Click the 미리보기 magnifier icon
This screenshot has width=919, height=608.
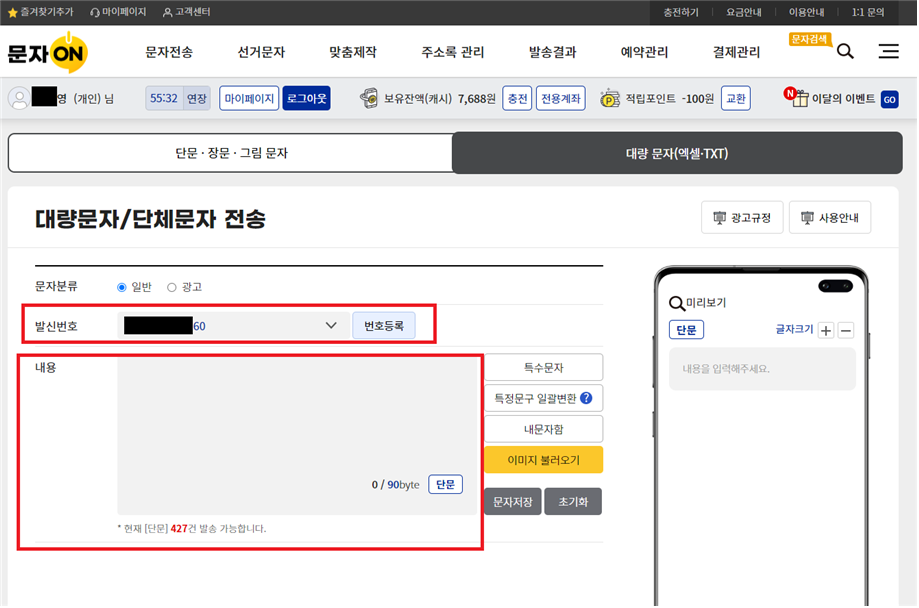(676, 303)
